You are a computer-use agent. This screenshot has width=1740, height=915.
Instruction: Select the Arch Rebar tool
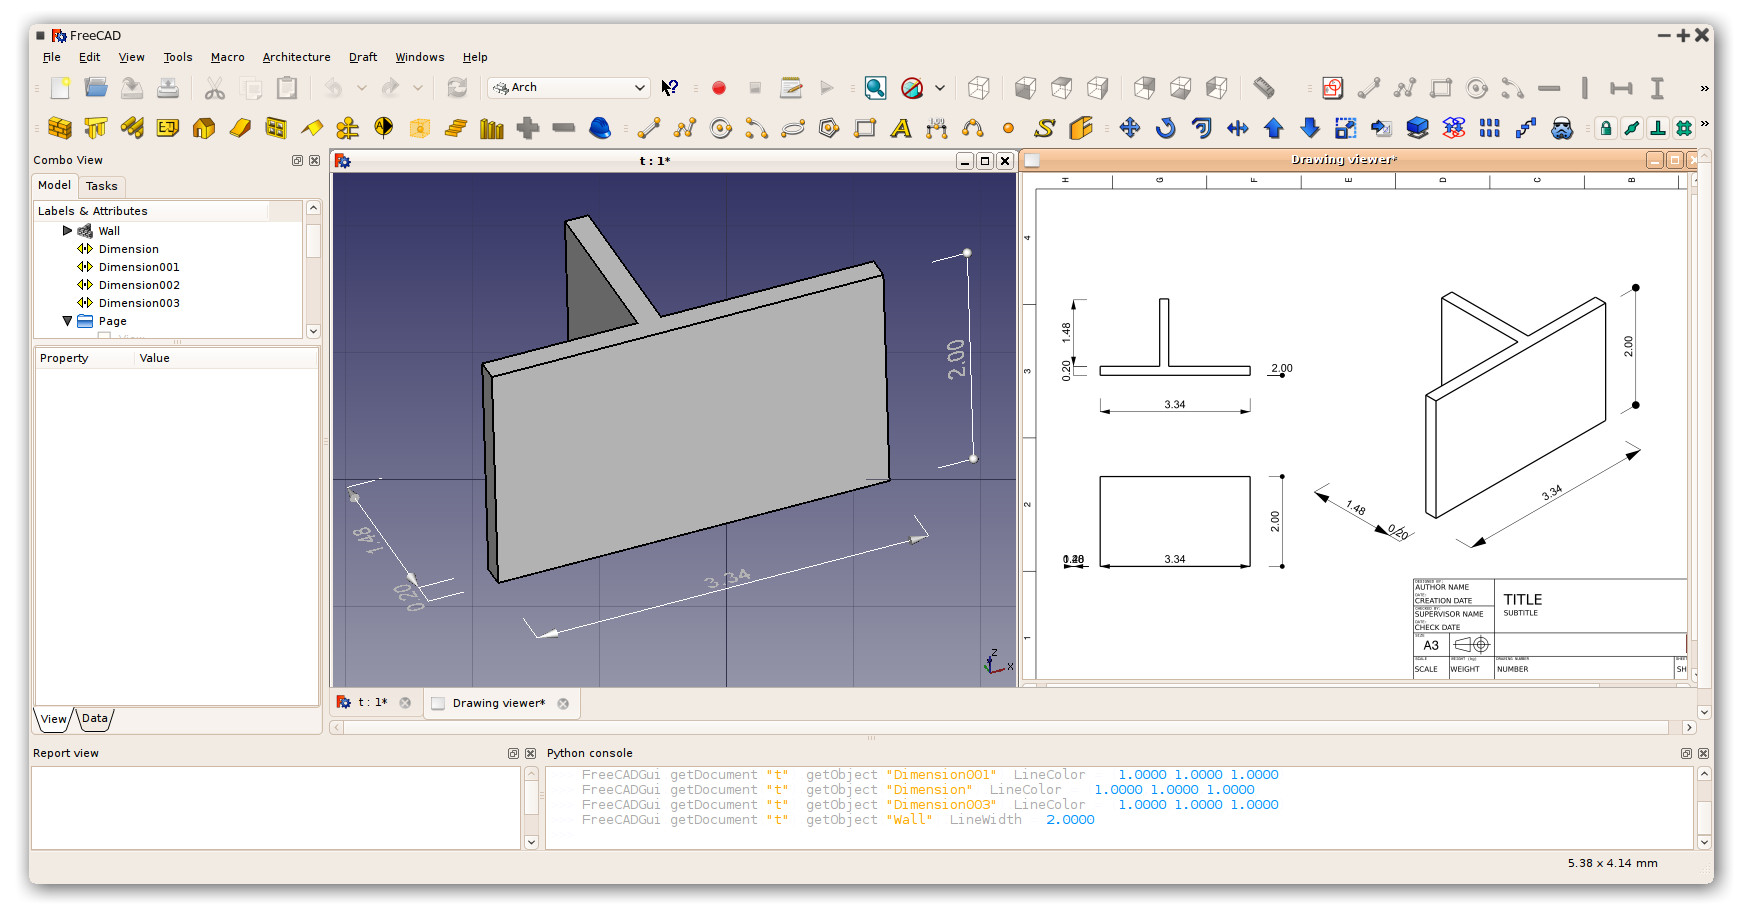pyautogui.click(x=132, y=128)
